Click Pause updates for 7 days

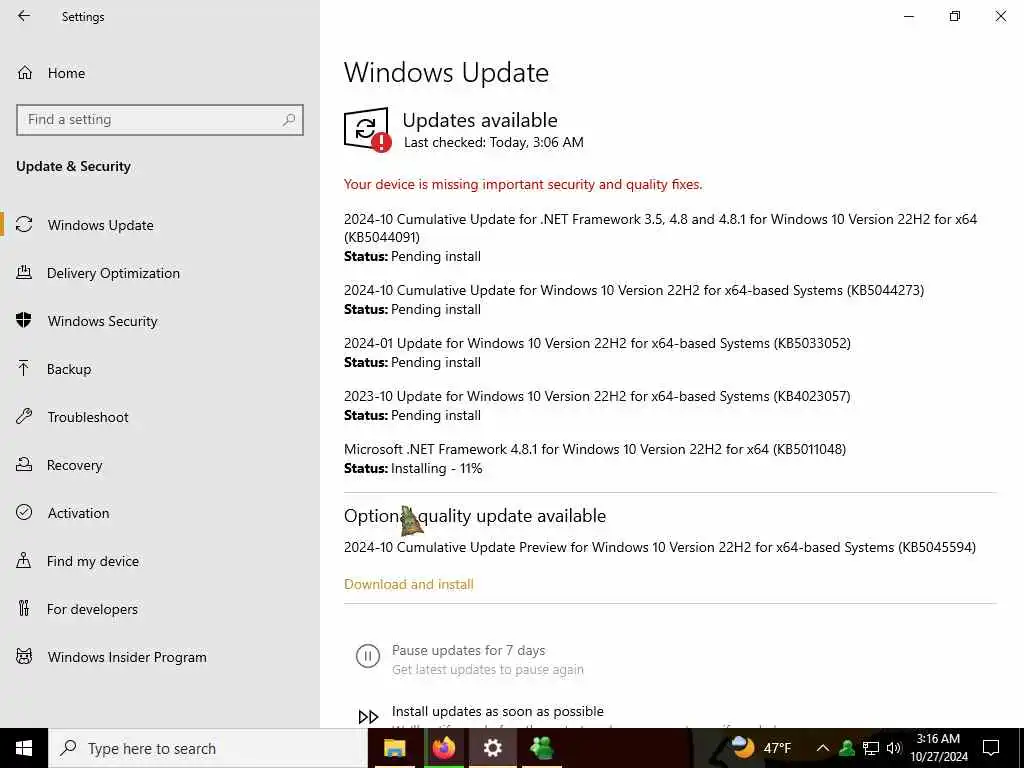(468, 650)
